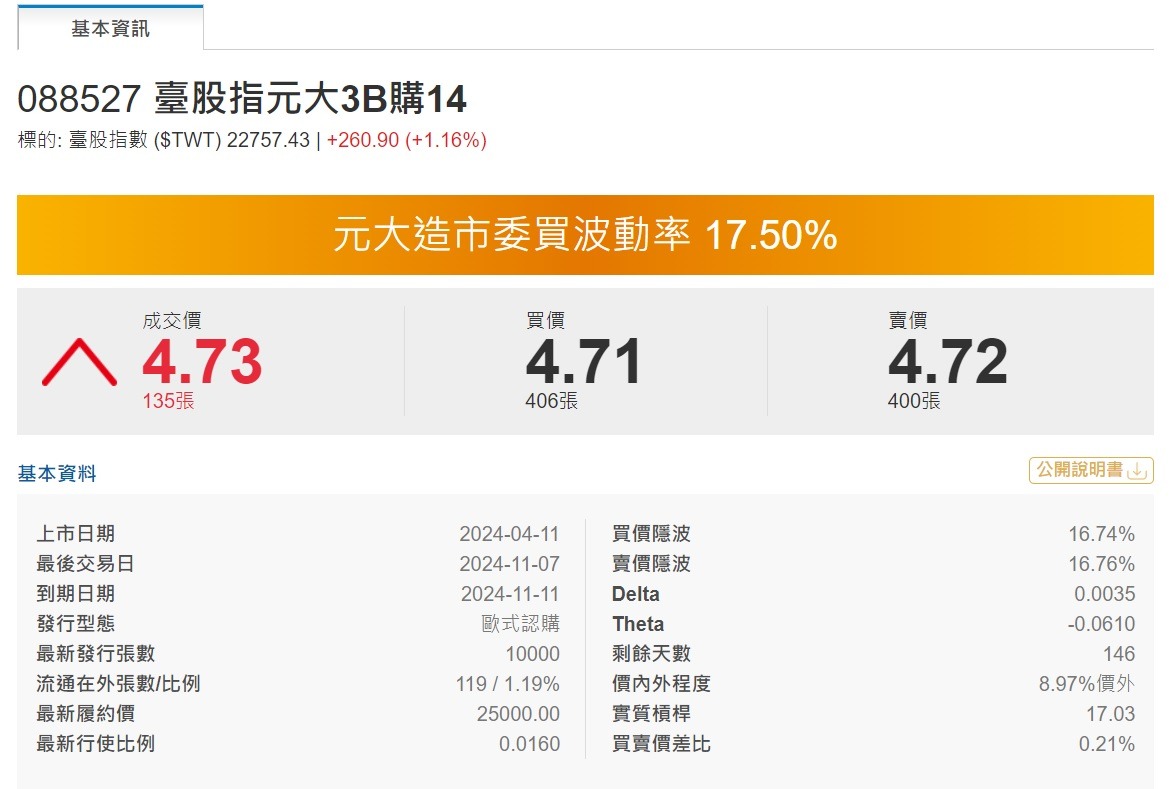The image size is (1169, 789).
Task: Click the 買賣價差比 value 0.21%
Action: tap(1106, 744)
